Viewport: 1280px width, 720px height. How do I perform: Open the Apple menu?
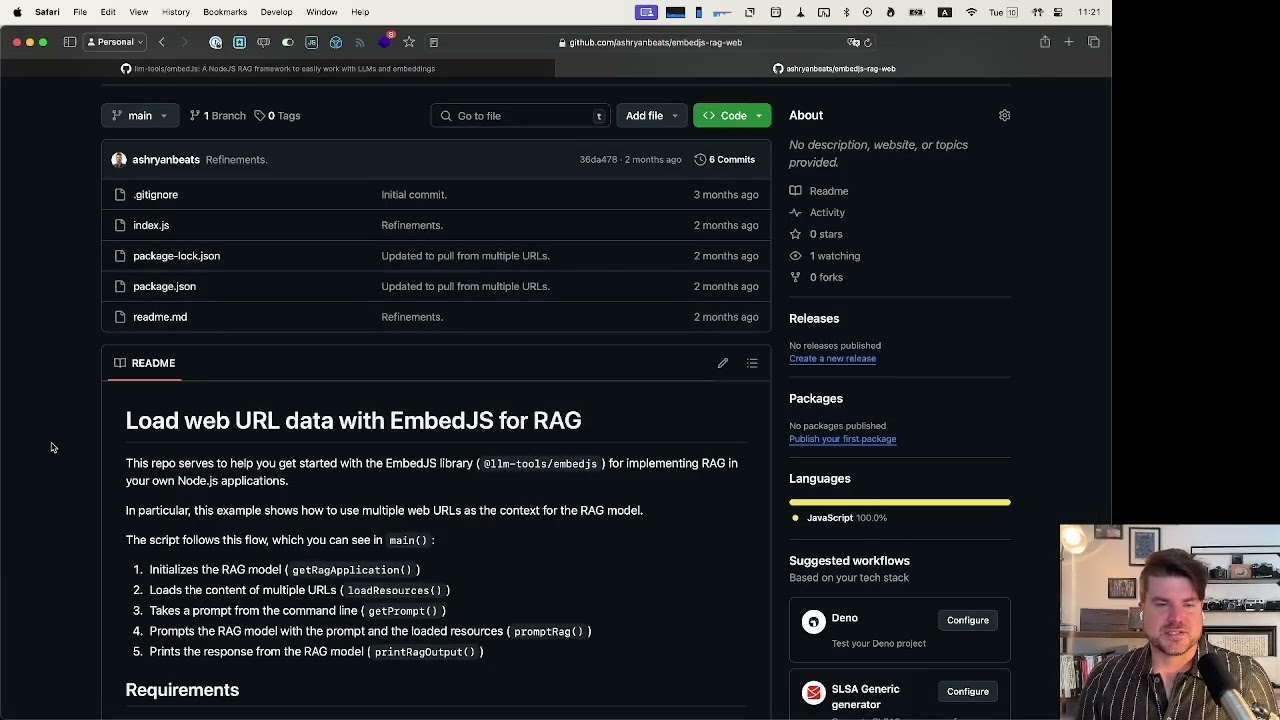coord(17,12)
